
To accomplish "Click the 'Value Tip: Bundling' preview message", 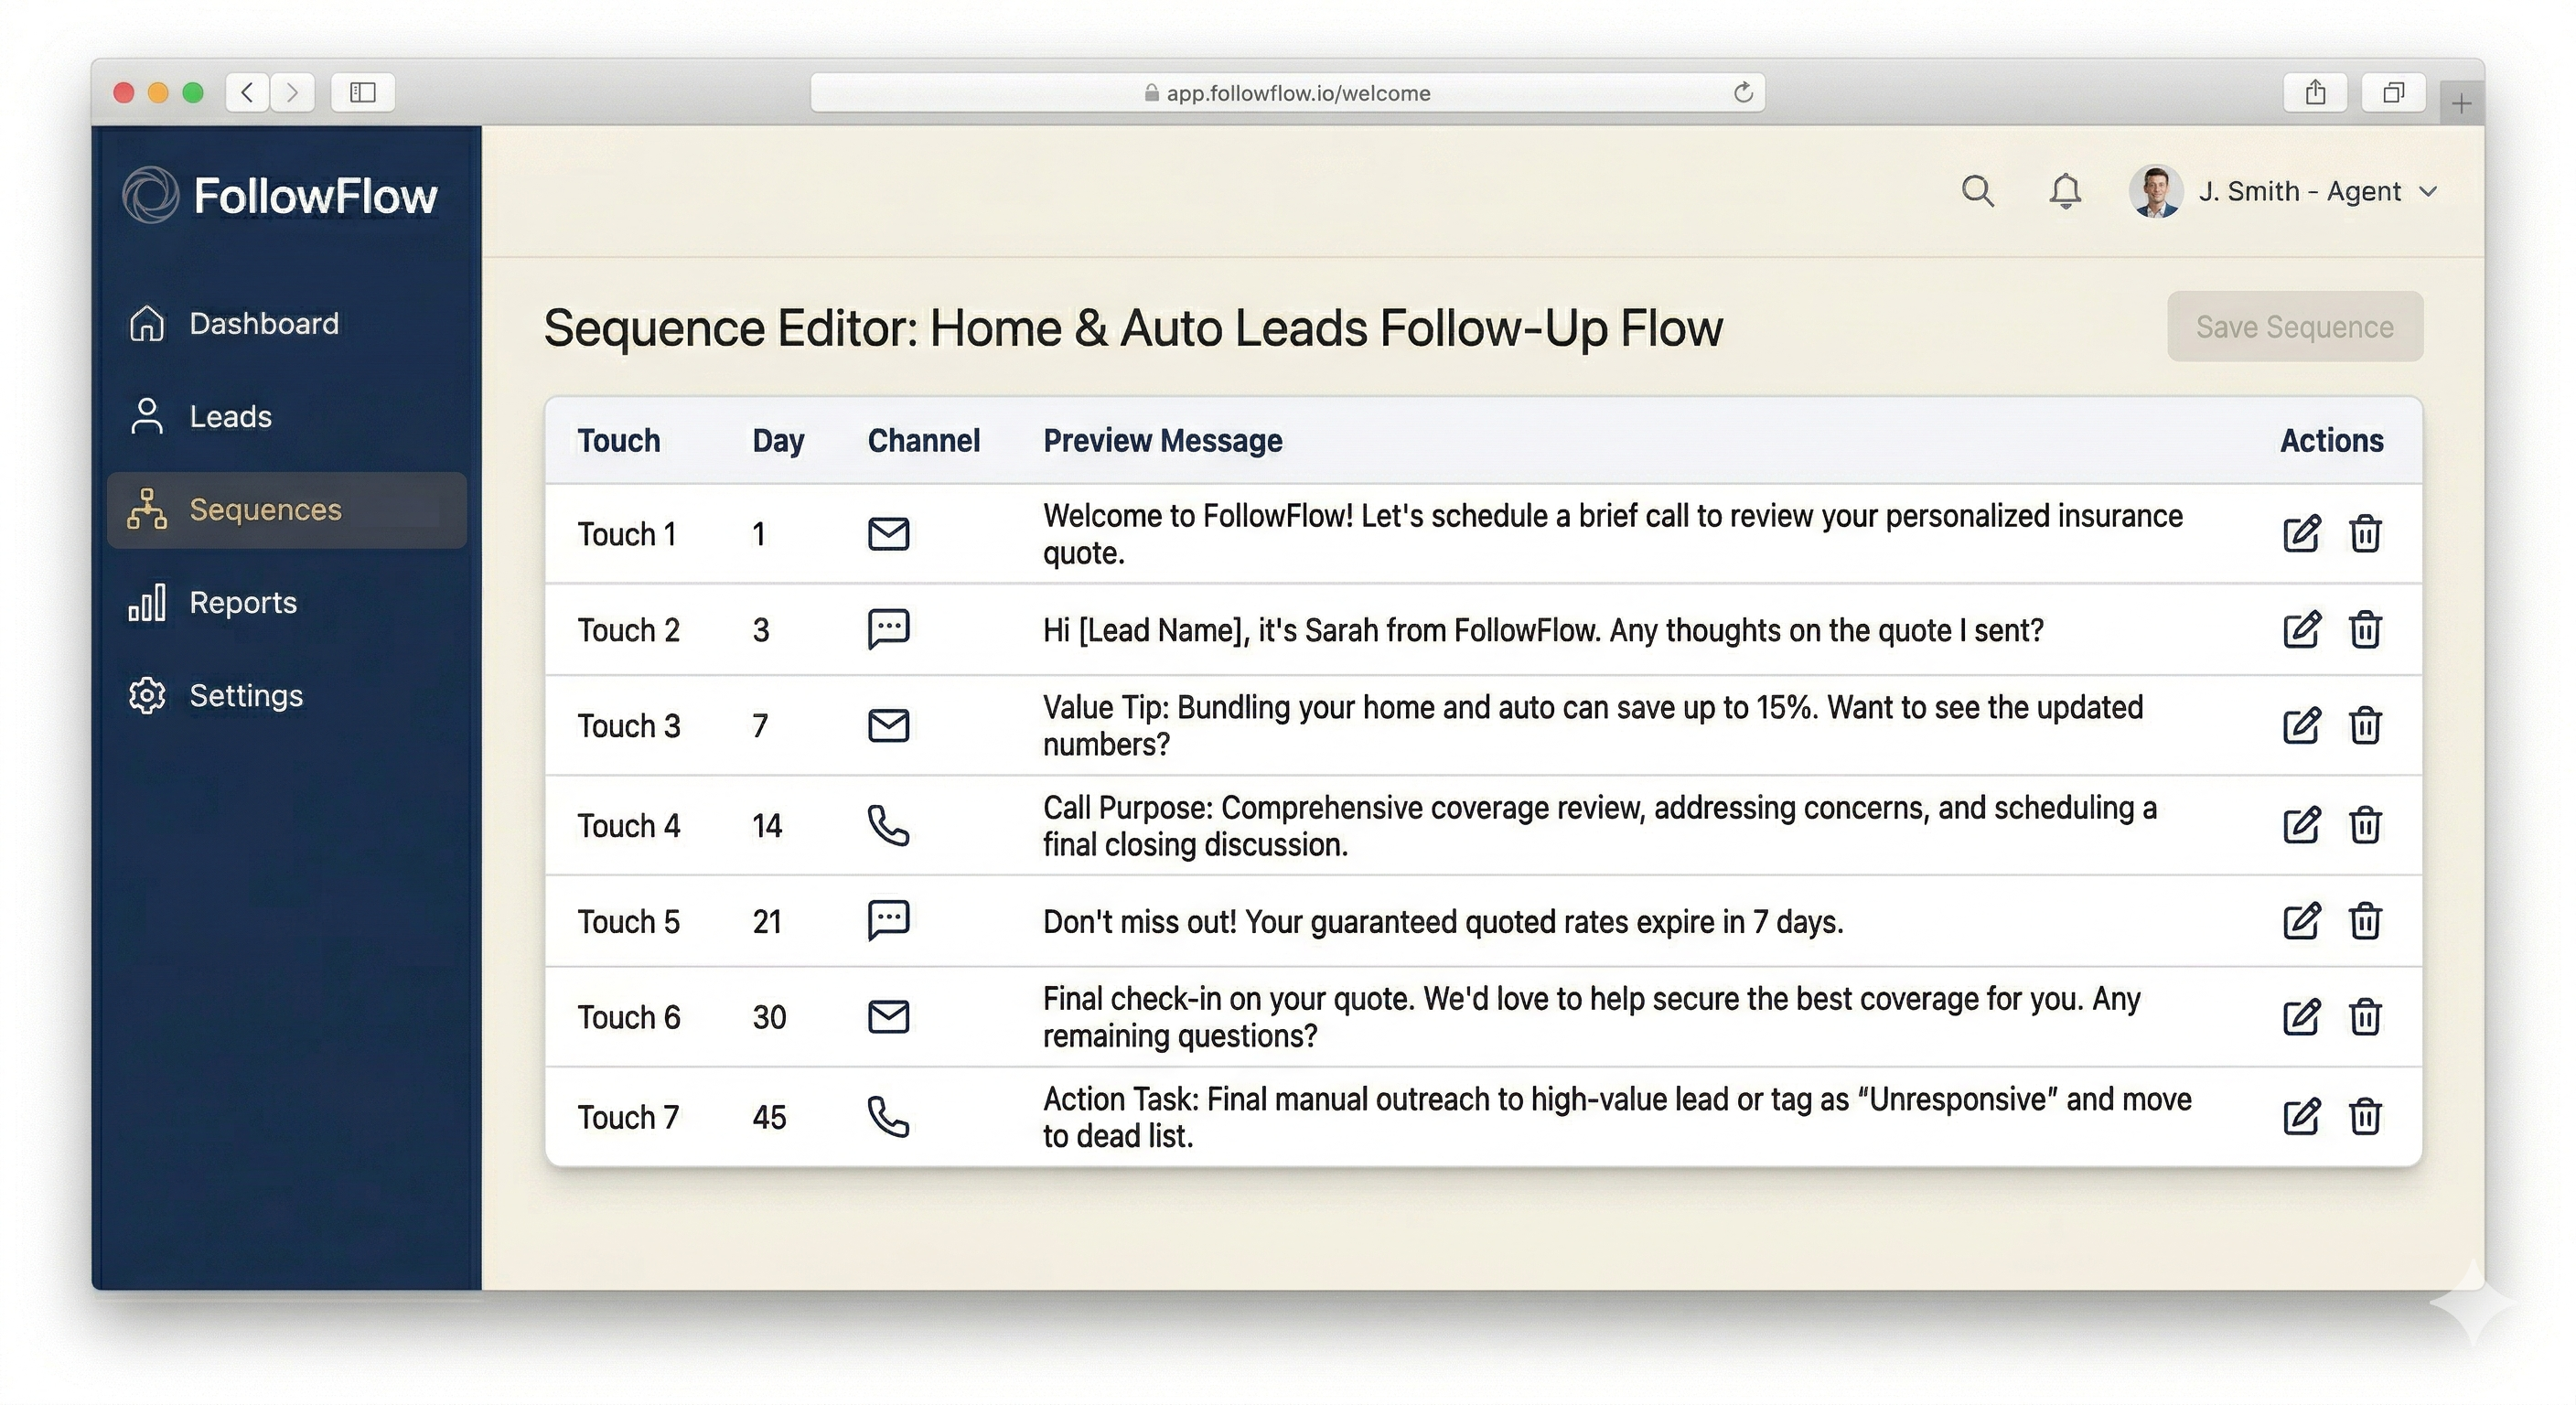I will (1593, 726).
